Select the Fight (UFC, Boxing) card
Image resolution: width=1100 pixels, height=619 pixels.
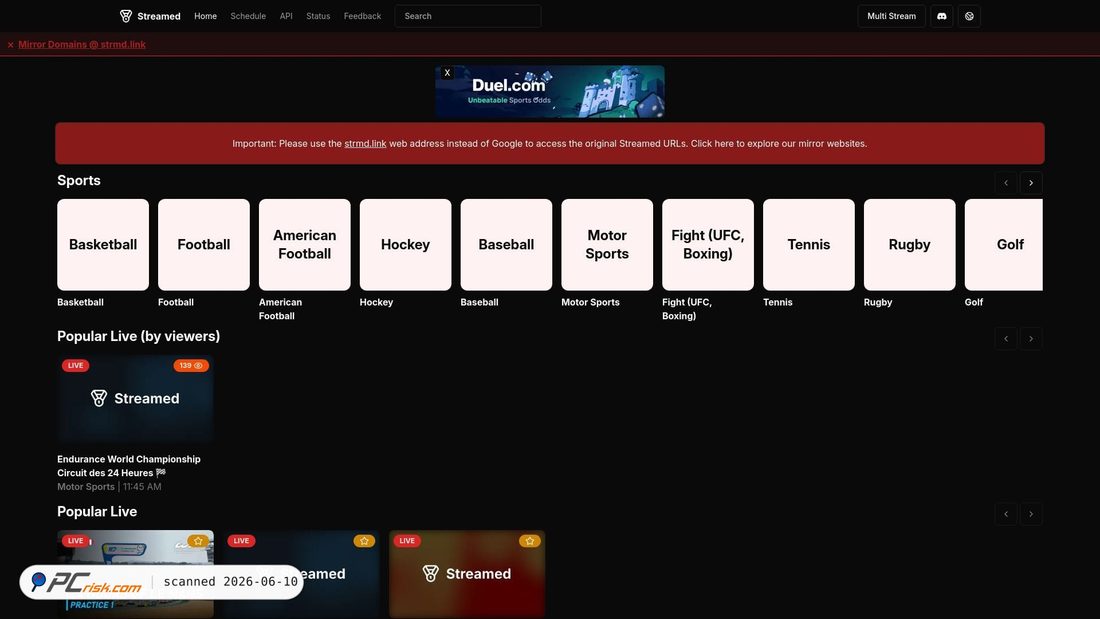708,244
